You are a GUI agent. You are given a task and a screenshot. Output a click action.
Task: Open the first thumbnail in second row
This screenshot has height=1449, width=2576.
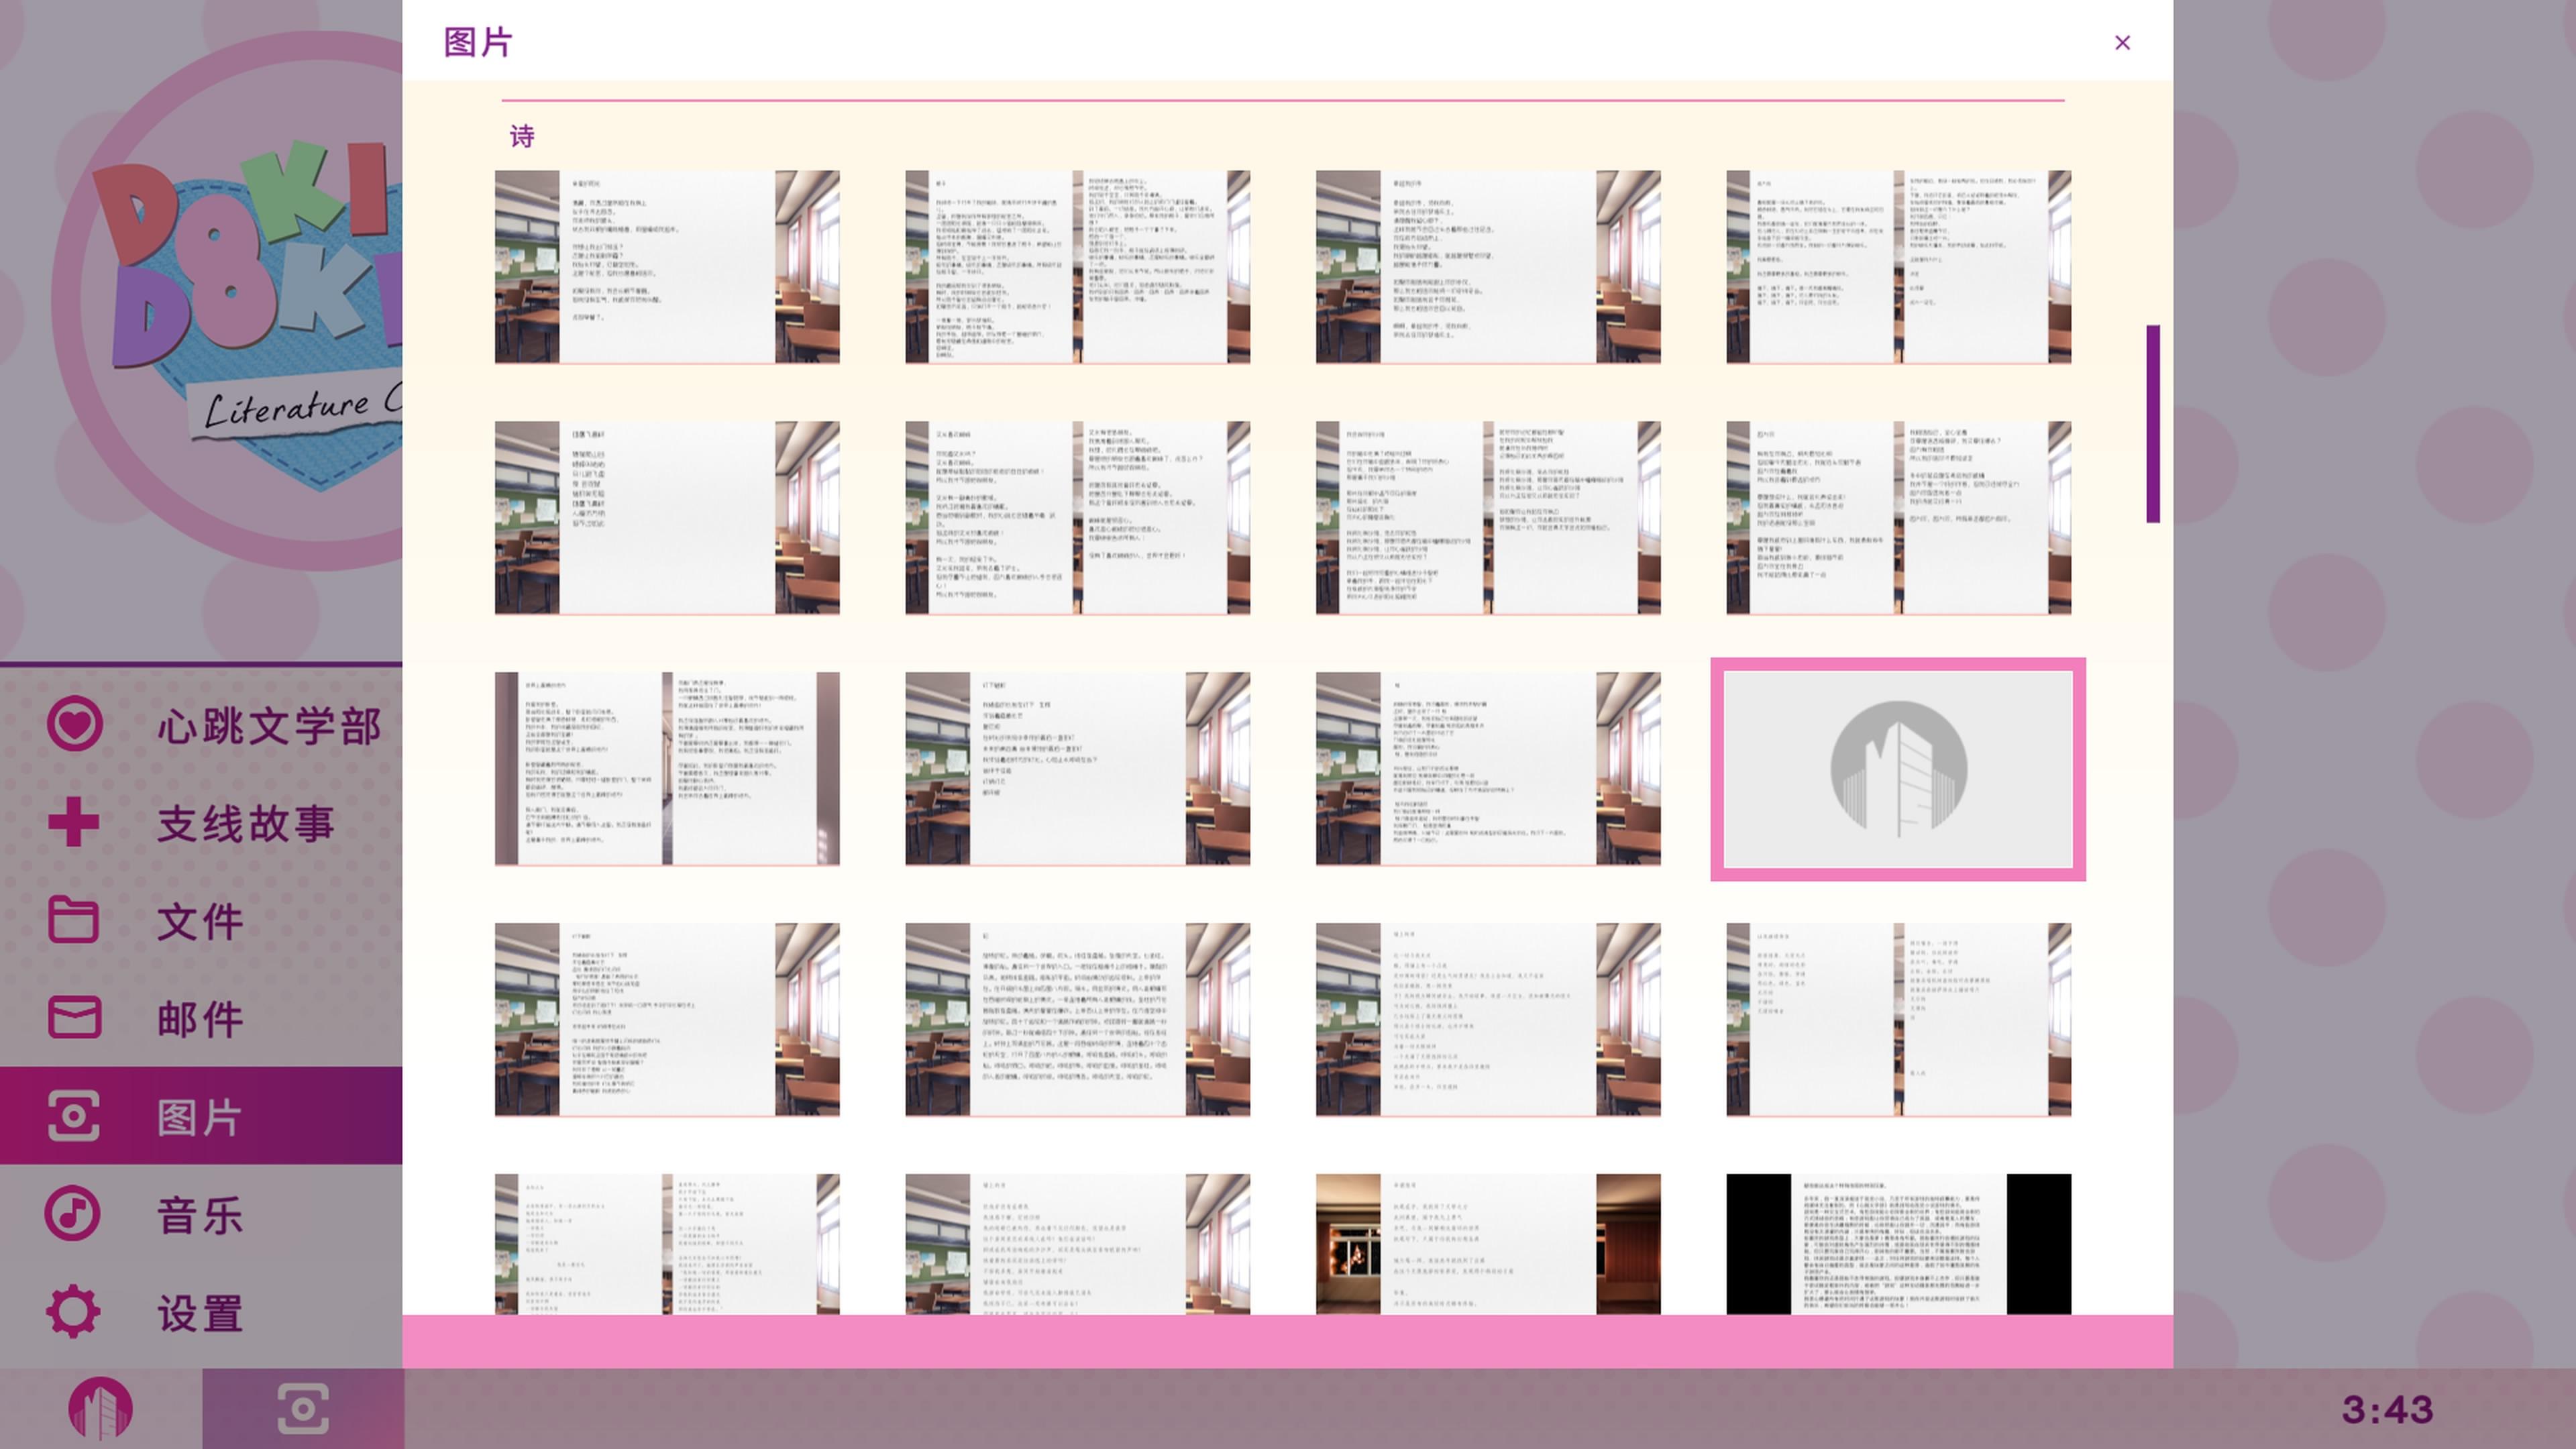point(667,518)
